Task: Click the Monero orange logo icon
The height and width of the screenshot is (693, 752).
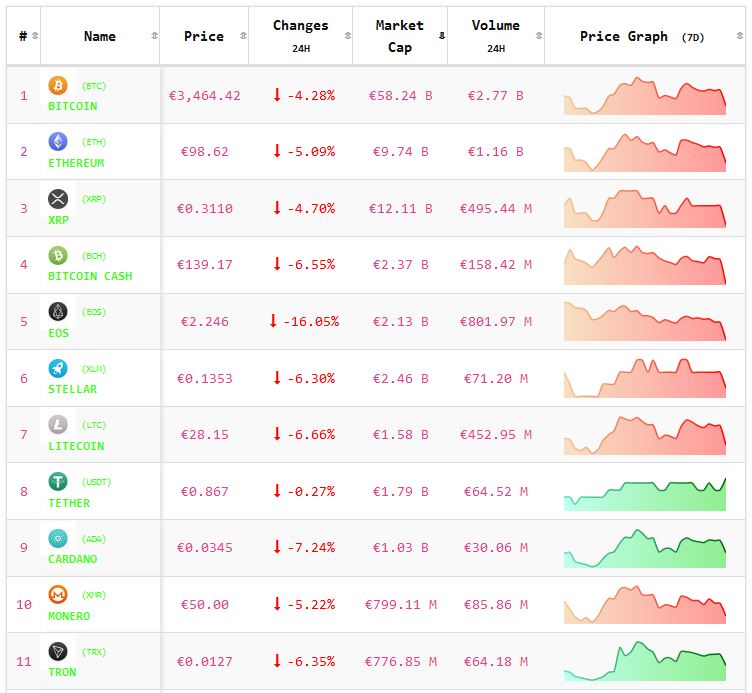Action: pyautogui.click(x=58, y=595)
